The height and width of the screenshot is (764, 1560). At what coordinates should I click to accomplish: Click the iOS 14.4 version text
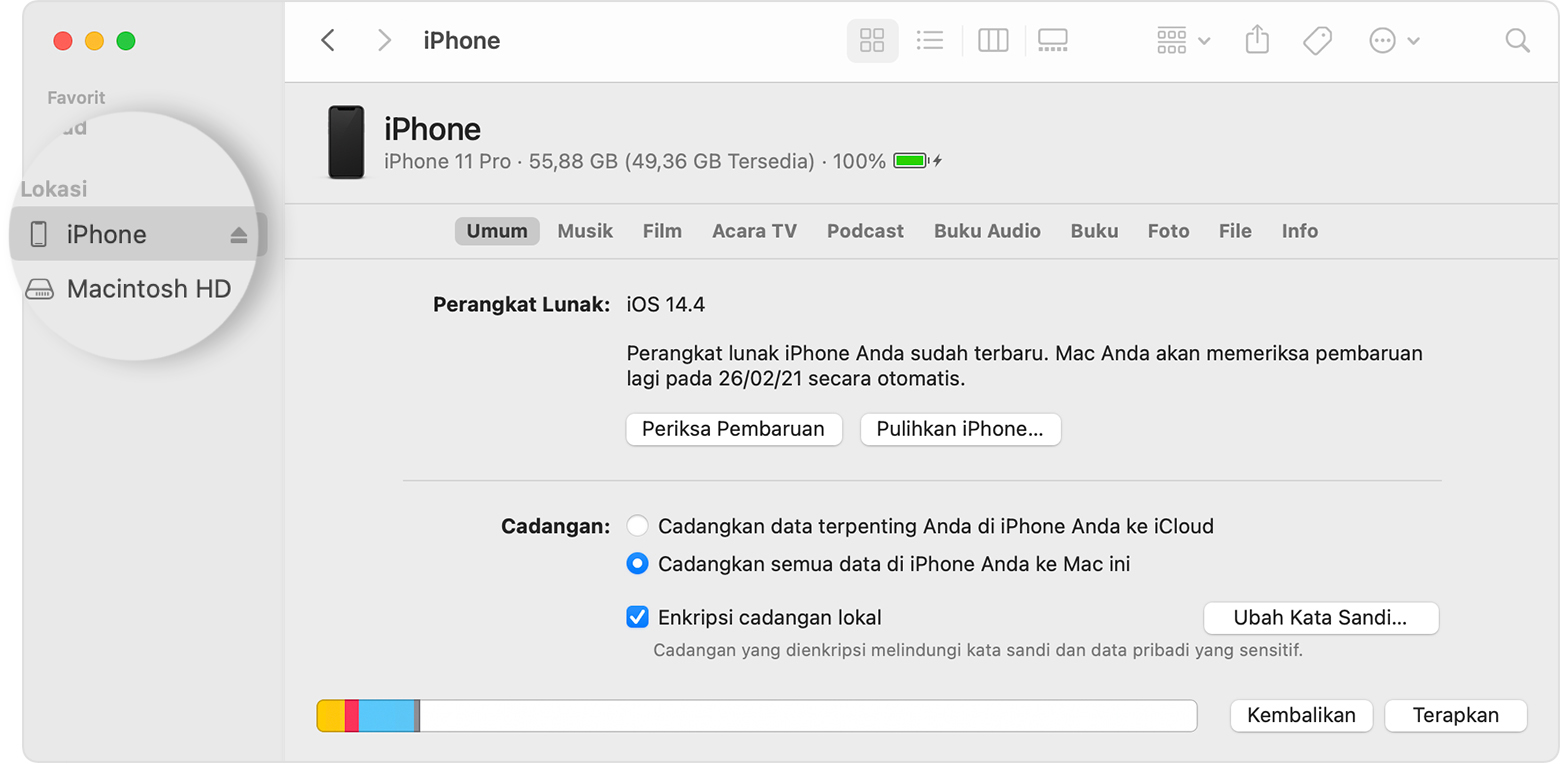coord(666,305)
